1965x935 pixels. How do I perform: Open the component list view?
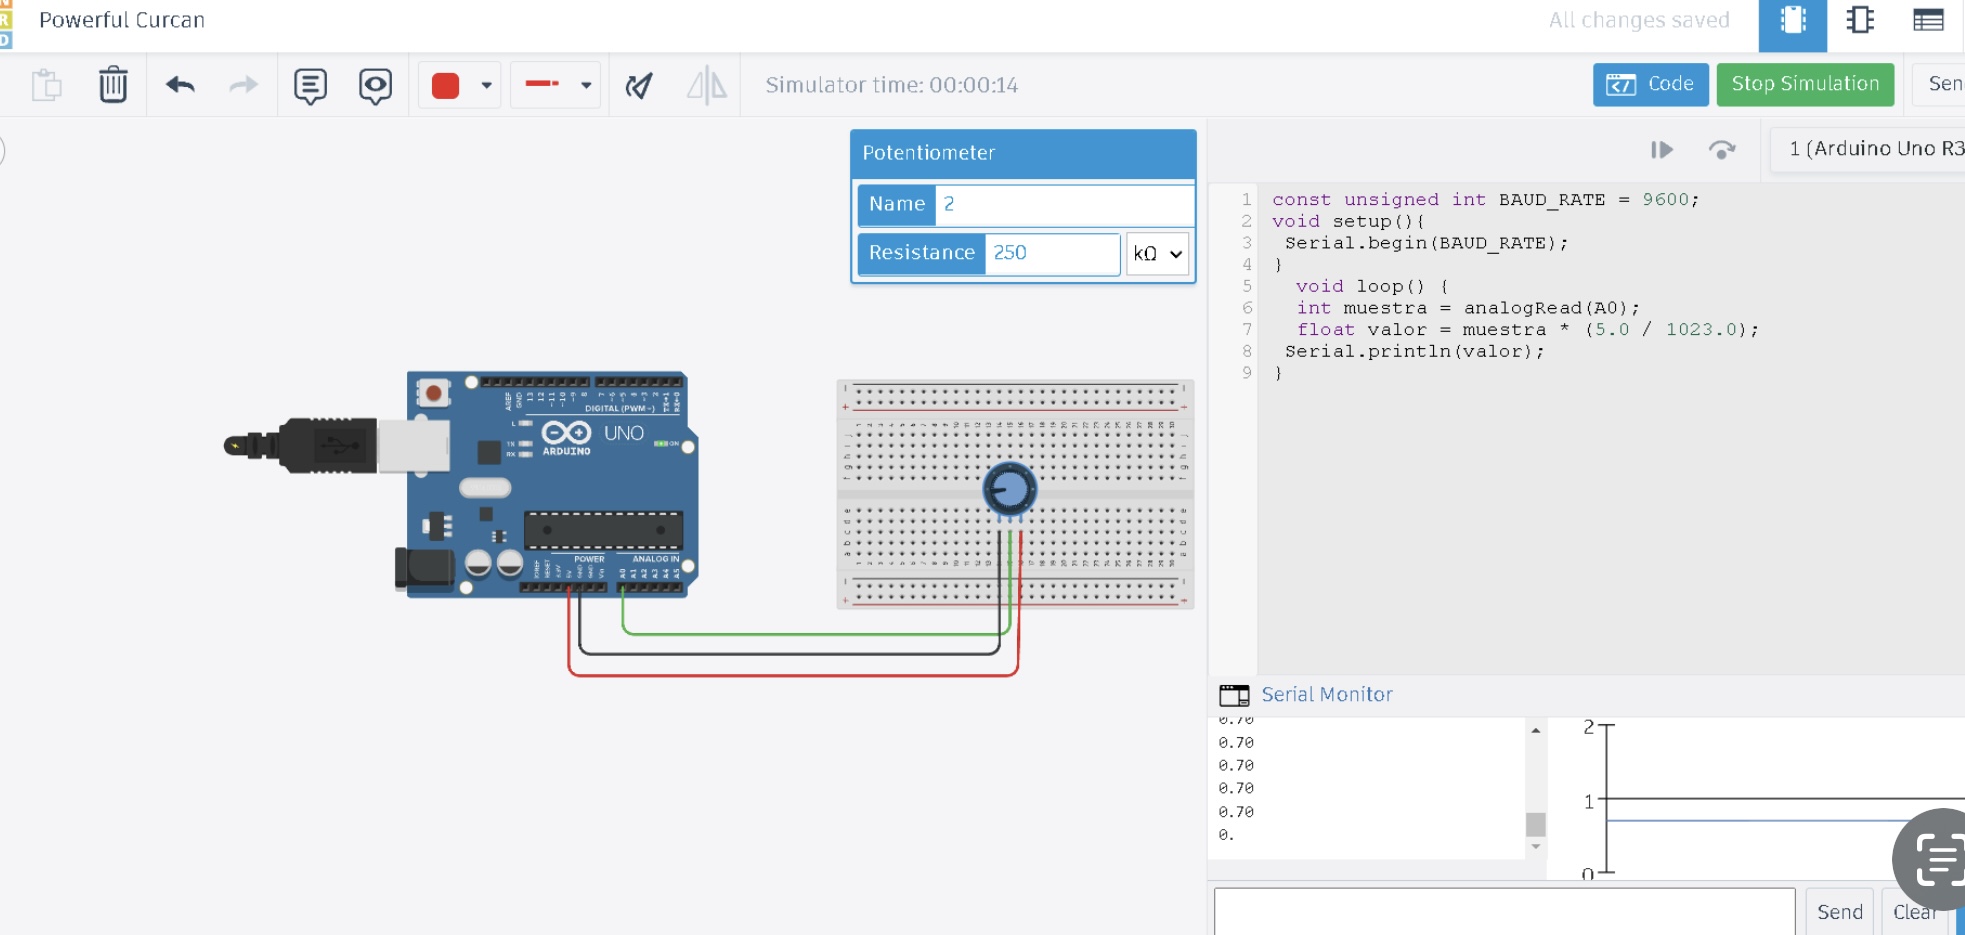pos(1928,20)
